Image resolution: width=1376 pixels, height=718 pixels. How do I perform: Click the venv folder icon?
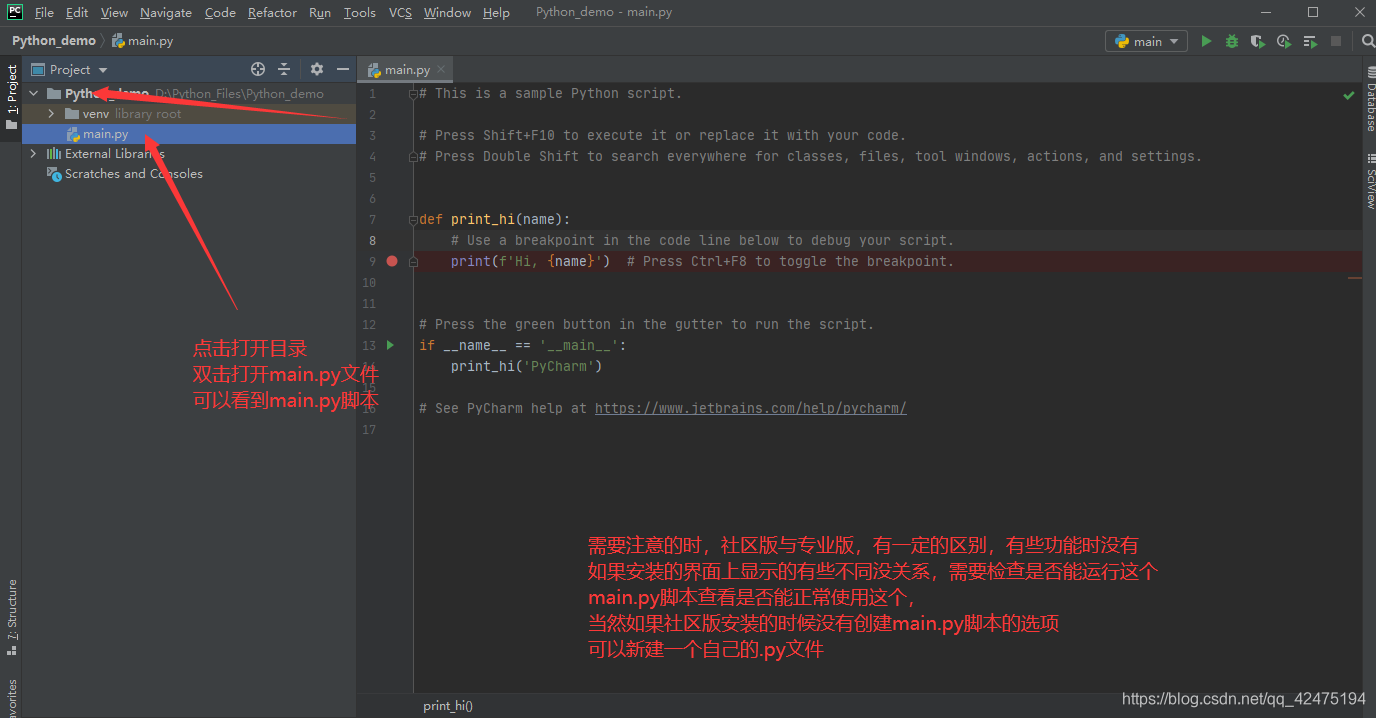(72, 114)
